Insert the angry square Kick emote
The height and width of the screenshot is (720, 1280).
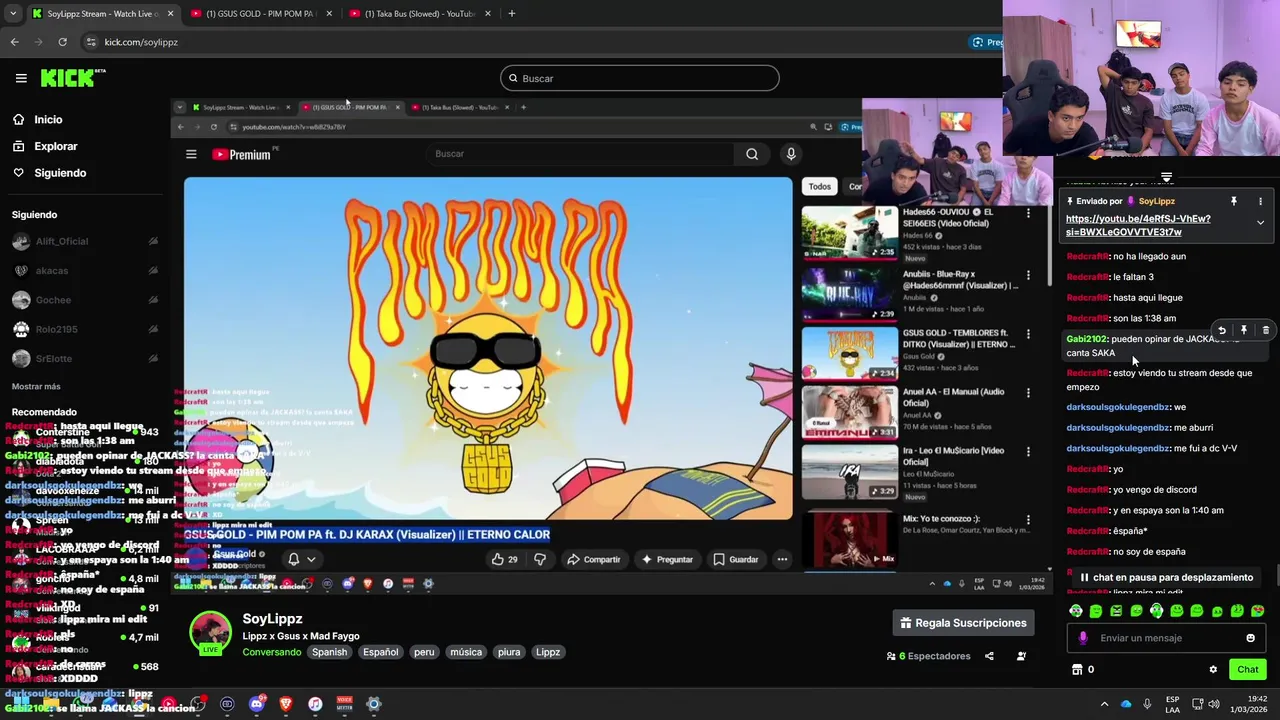(x=1116, y=611)
